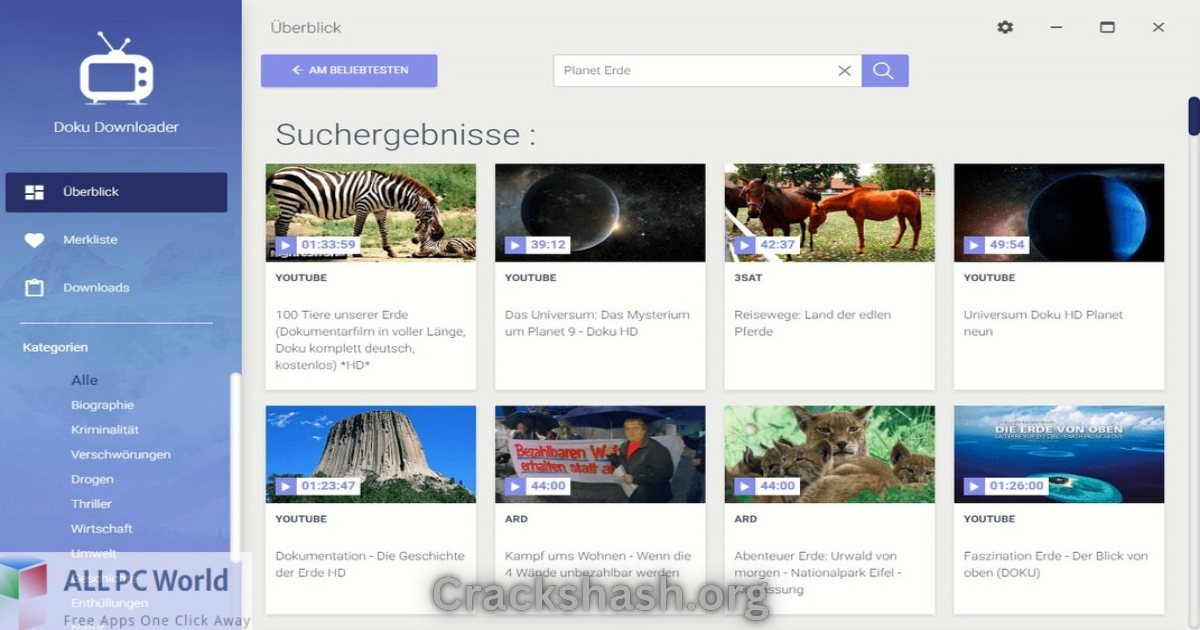Image resolution: width=1200 pixels, height=630 pixels.
Task: Click the 3SAT source label
Action: click(748, 278)
